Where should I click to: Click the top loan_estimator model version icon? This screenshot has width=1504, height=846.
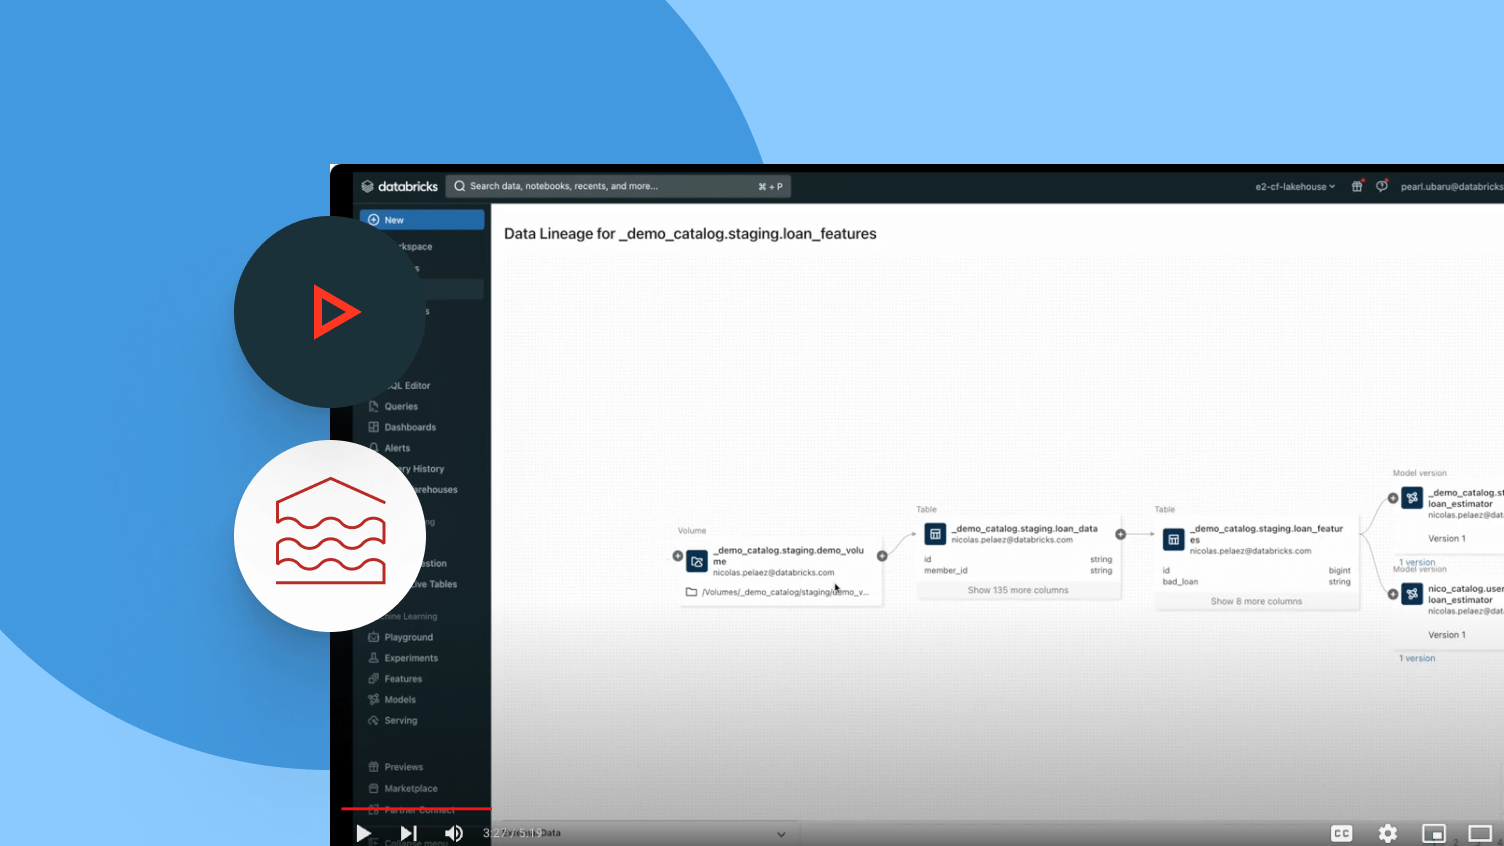pyautogui.click(x=1412, y=498)
